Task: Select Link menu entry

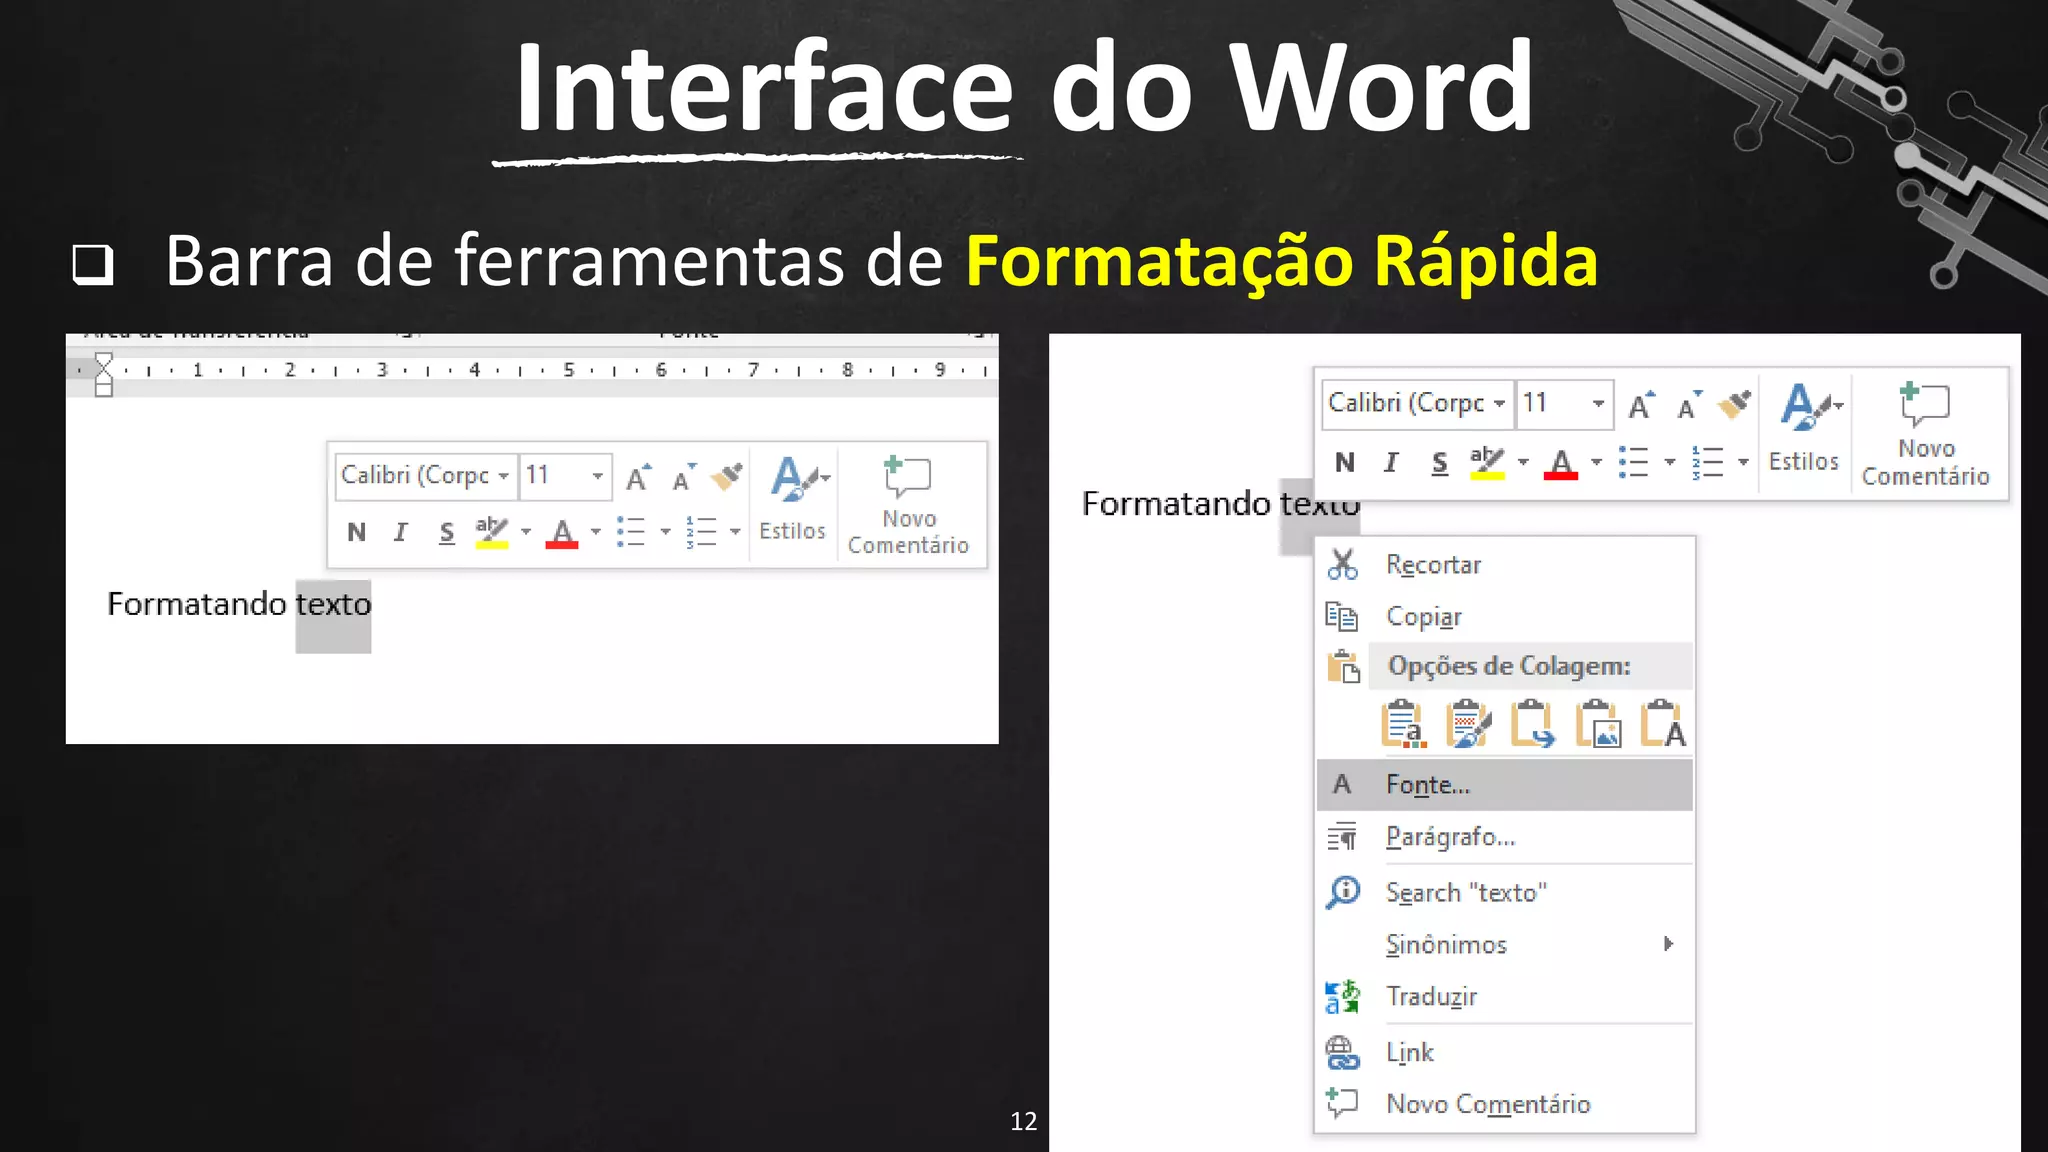Action: point(1505,1053)
